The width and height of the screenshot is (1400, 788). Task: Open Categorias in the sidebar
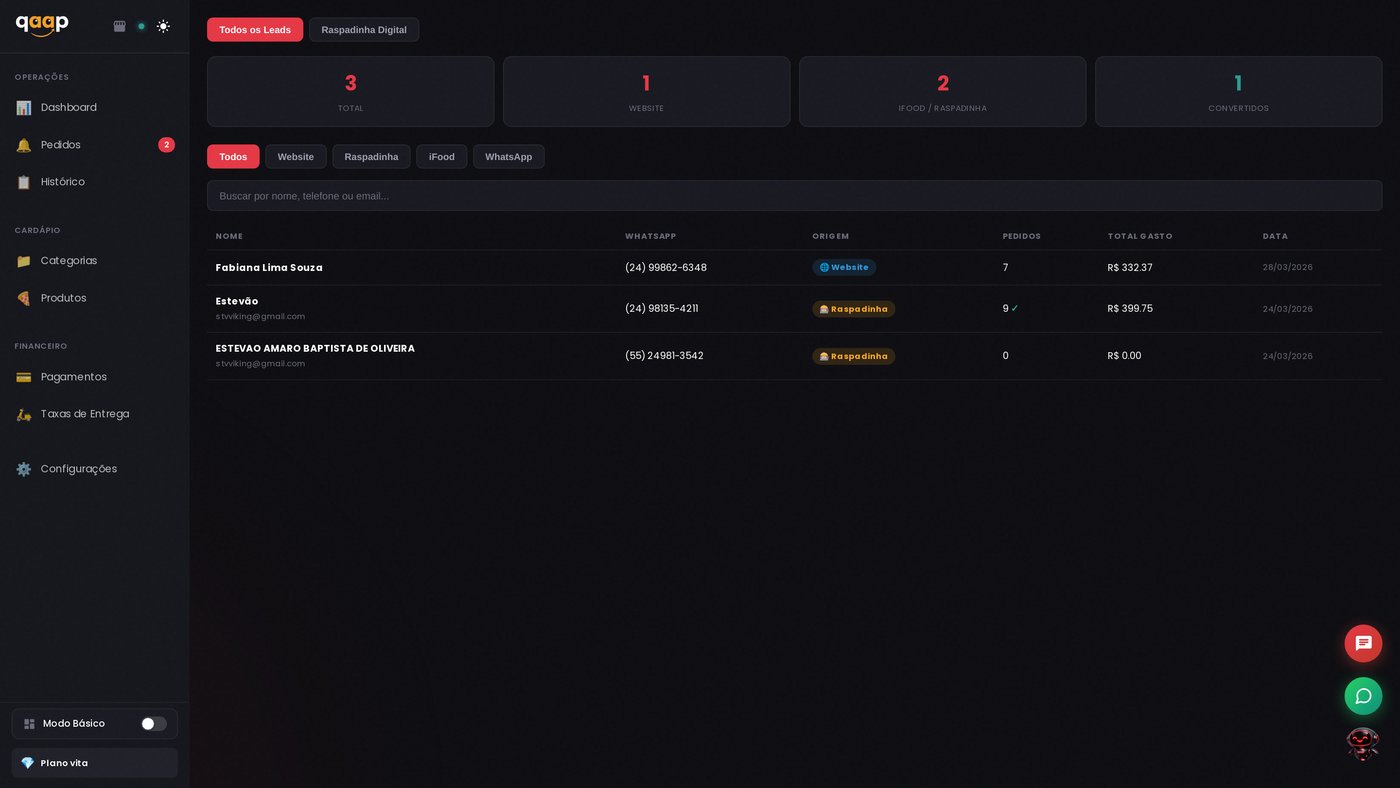pyautogui.click(x=94, y=261)
